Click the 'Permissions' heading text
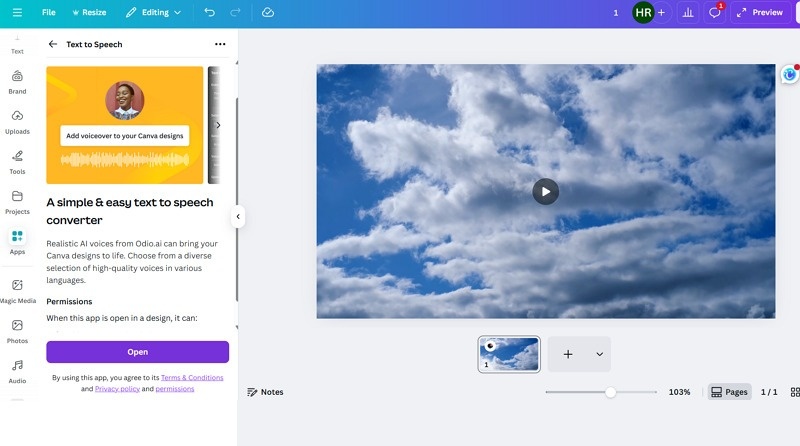 pyautogui.click(x=69, y=302)
